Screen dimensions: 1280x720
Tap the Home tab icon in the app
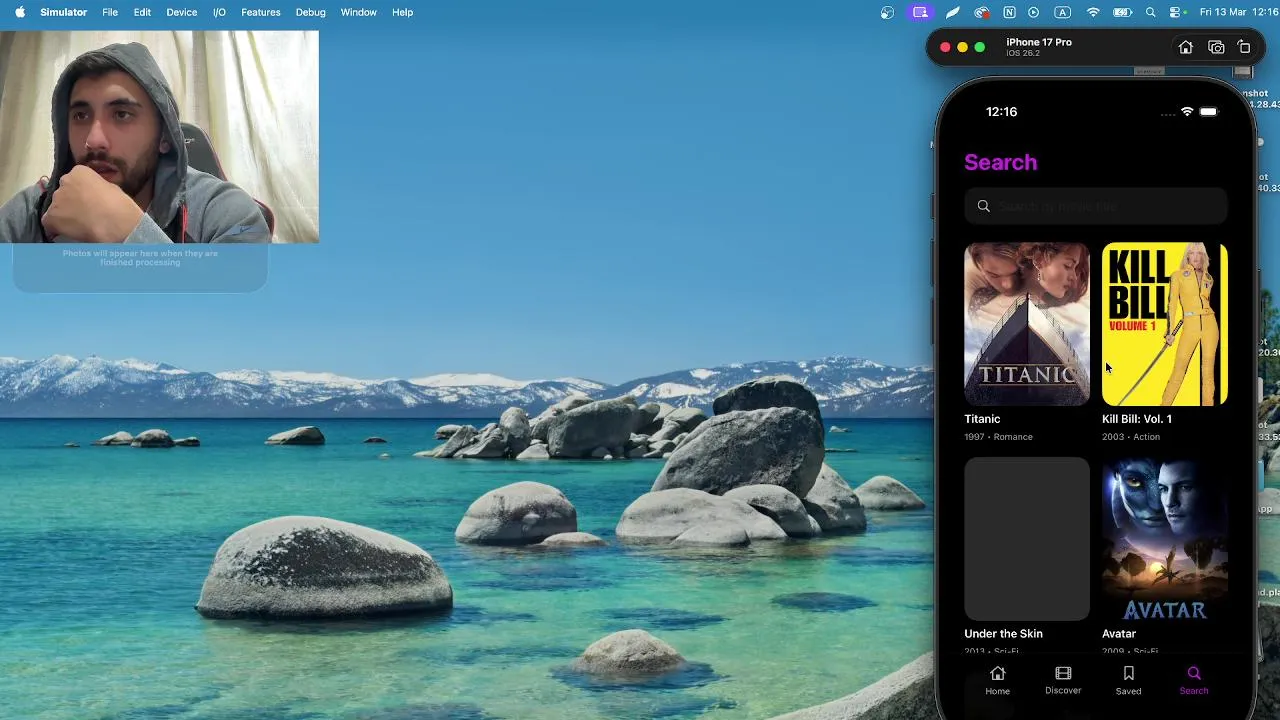997,673
